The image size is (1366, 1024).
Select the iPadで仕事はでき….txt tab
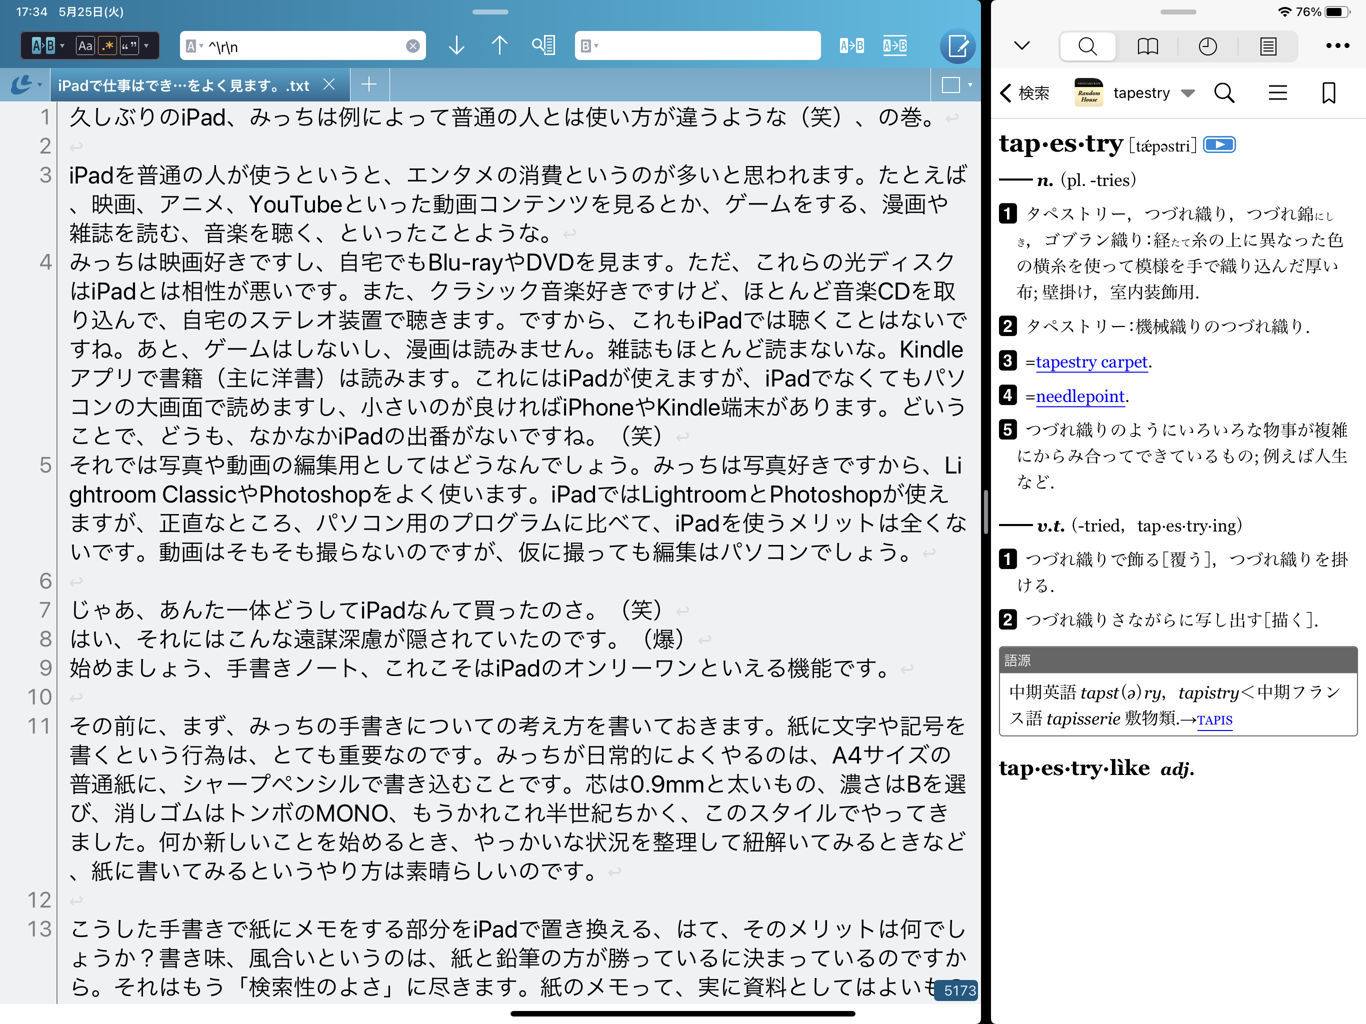183,85
